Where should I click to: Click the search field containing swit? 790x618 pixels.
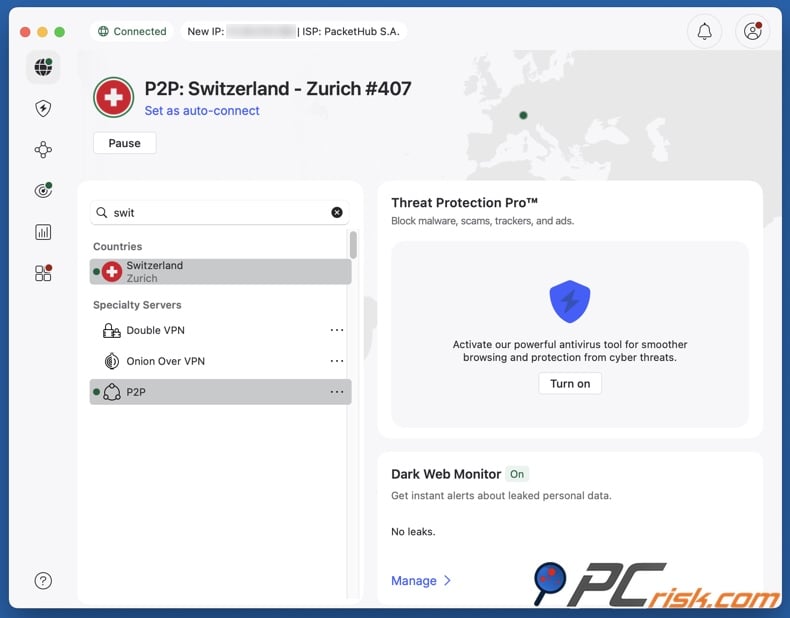219,213
